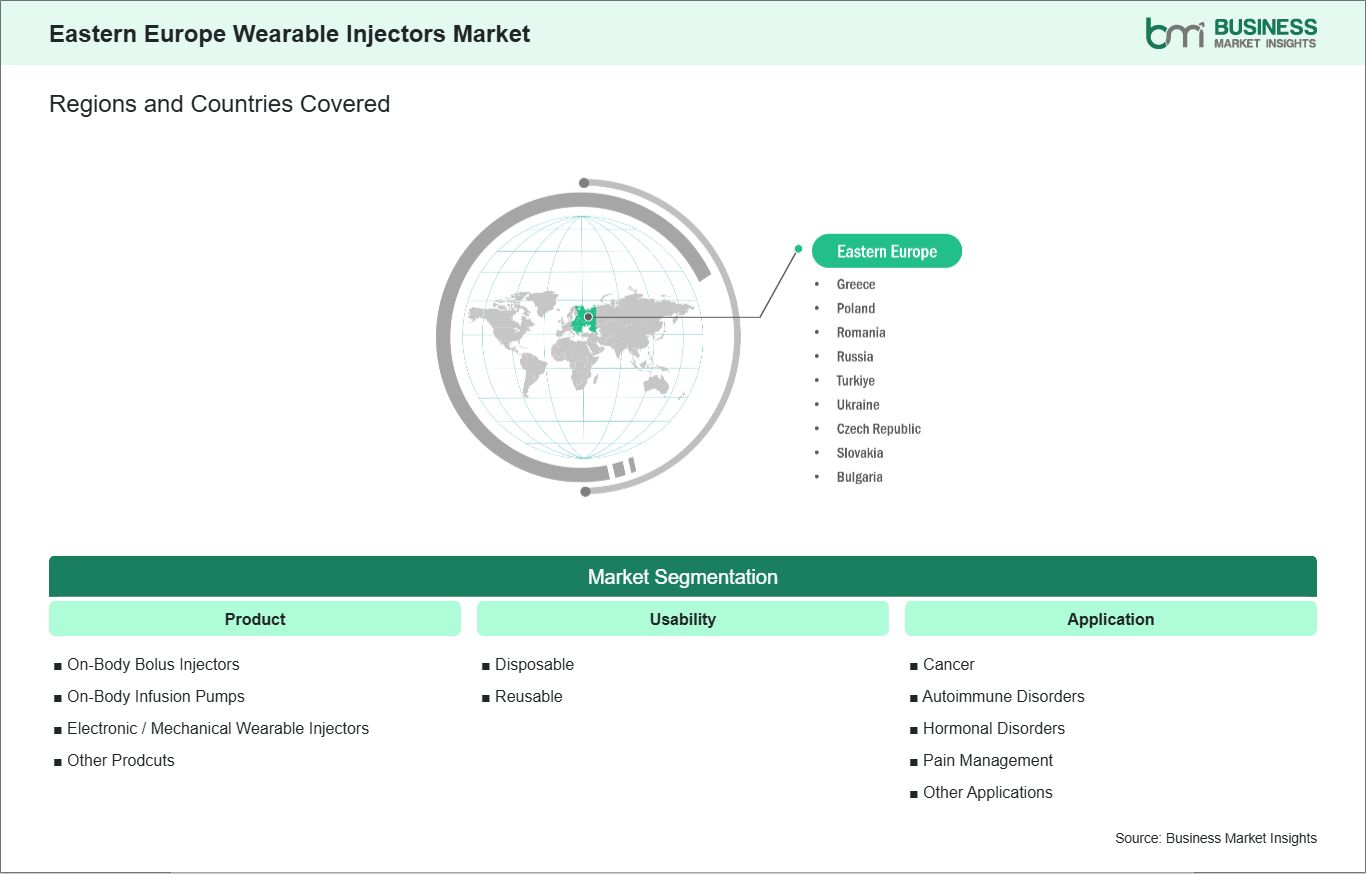Click the Poland country entry
1366x874 pixels.
pyautogui.click(x=856, y=309)
